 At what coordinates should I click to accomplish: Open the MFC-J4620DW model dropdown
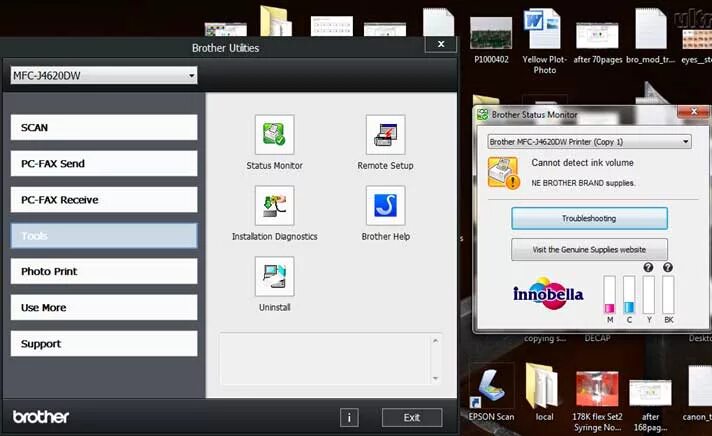[x=104, y=75]
